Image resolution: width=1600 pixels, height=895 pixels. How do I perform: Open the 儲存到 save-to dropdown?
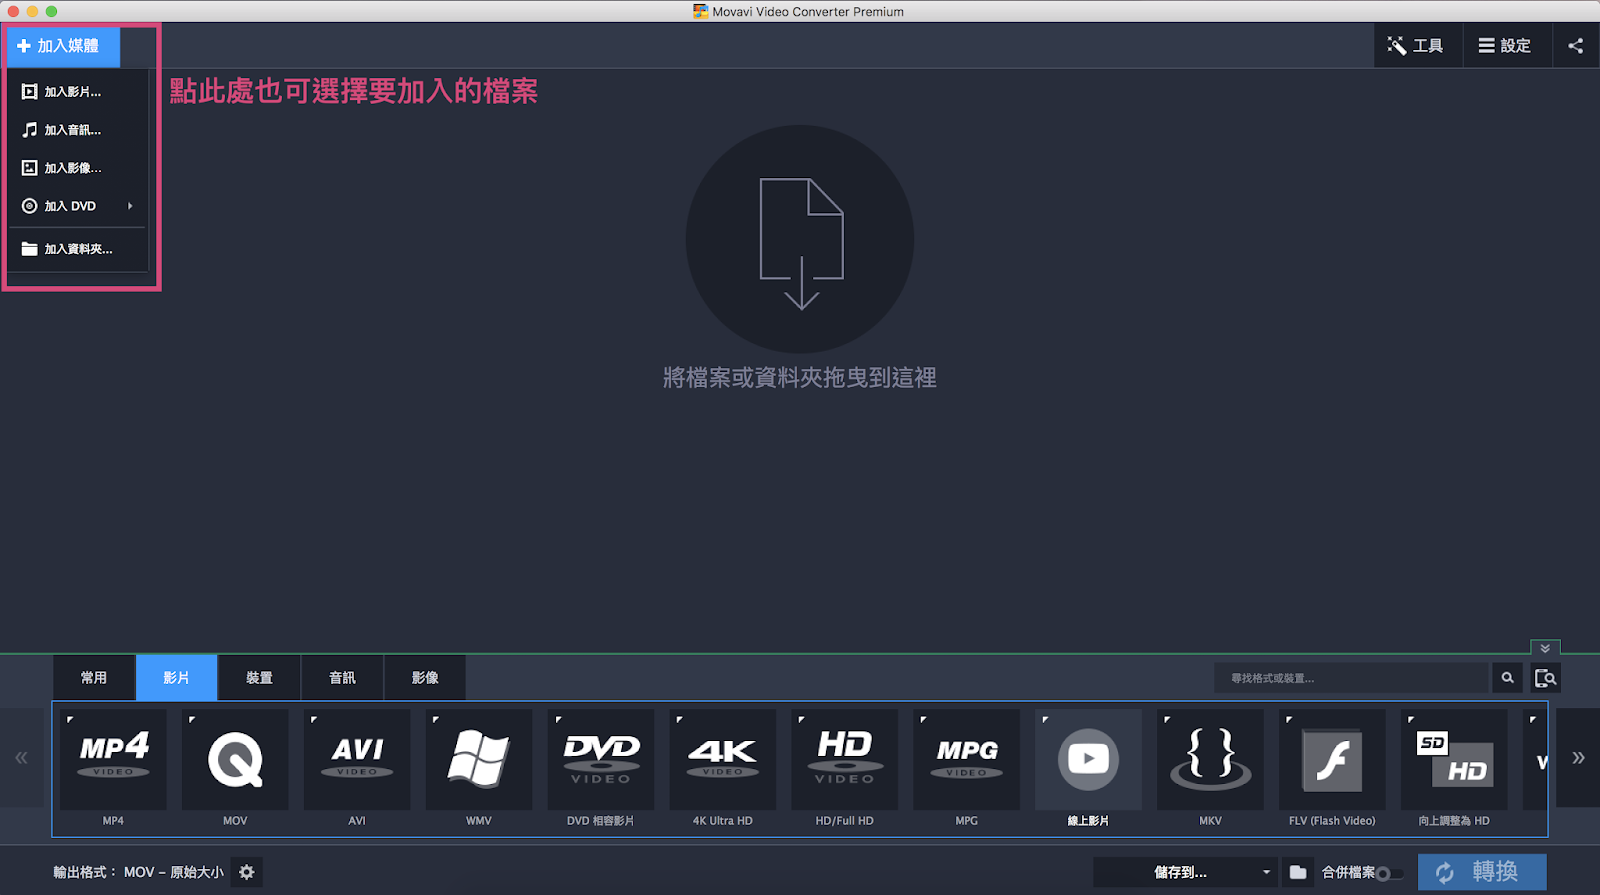(x=1185, y=872)
